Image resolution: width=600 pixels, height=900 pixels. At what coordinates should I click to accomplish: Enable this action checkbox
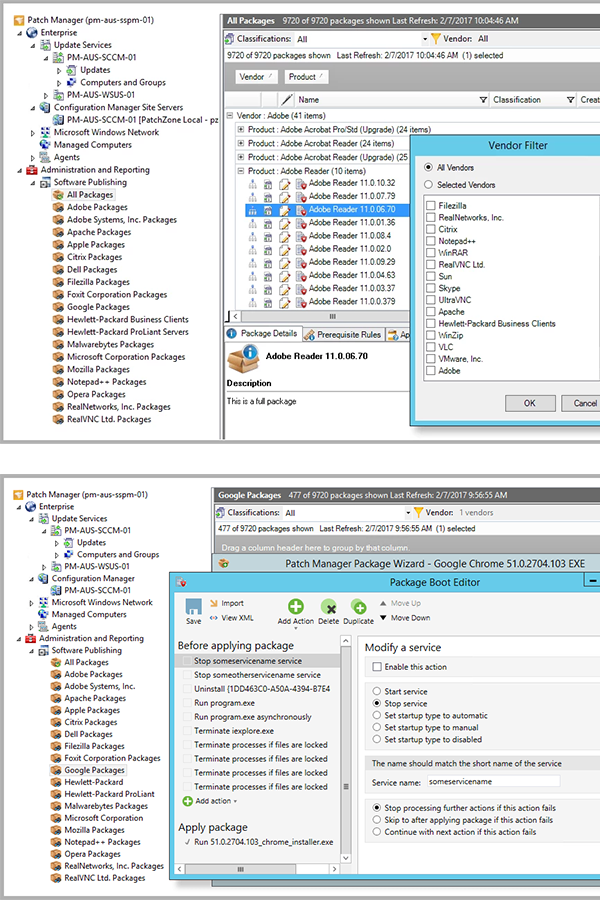click(x=377, y=667)
